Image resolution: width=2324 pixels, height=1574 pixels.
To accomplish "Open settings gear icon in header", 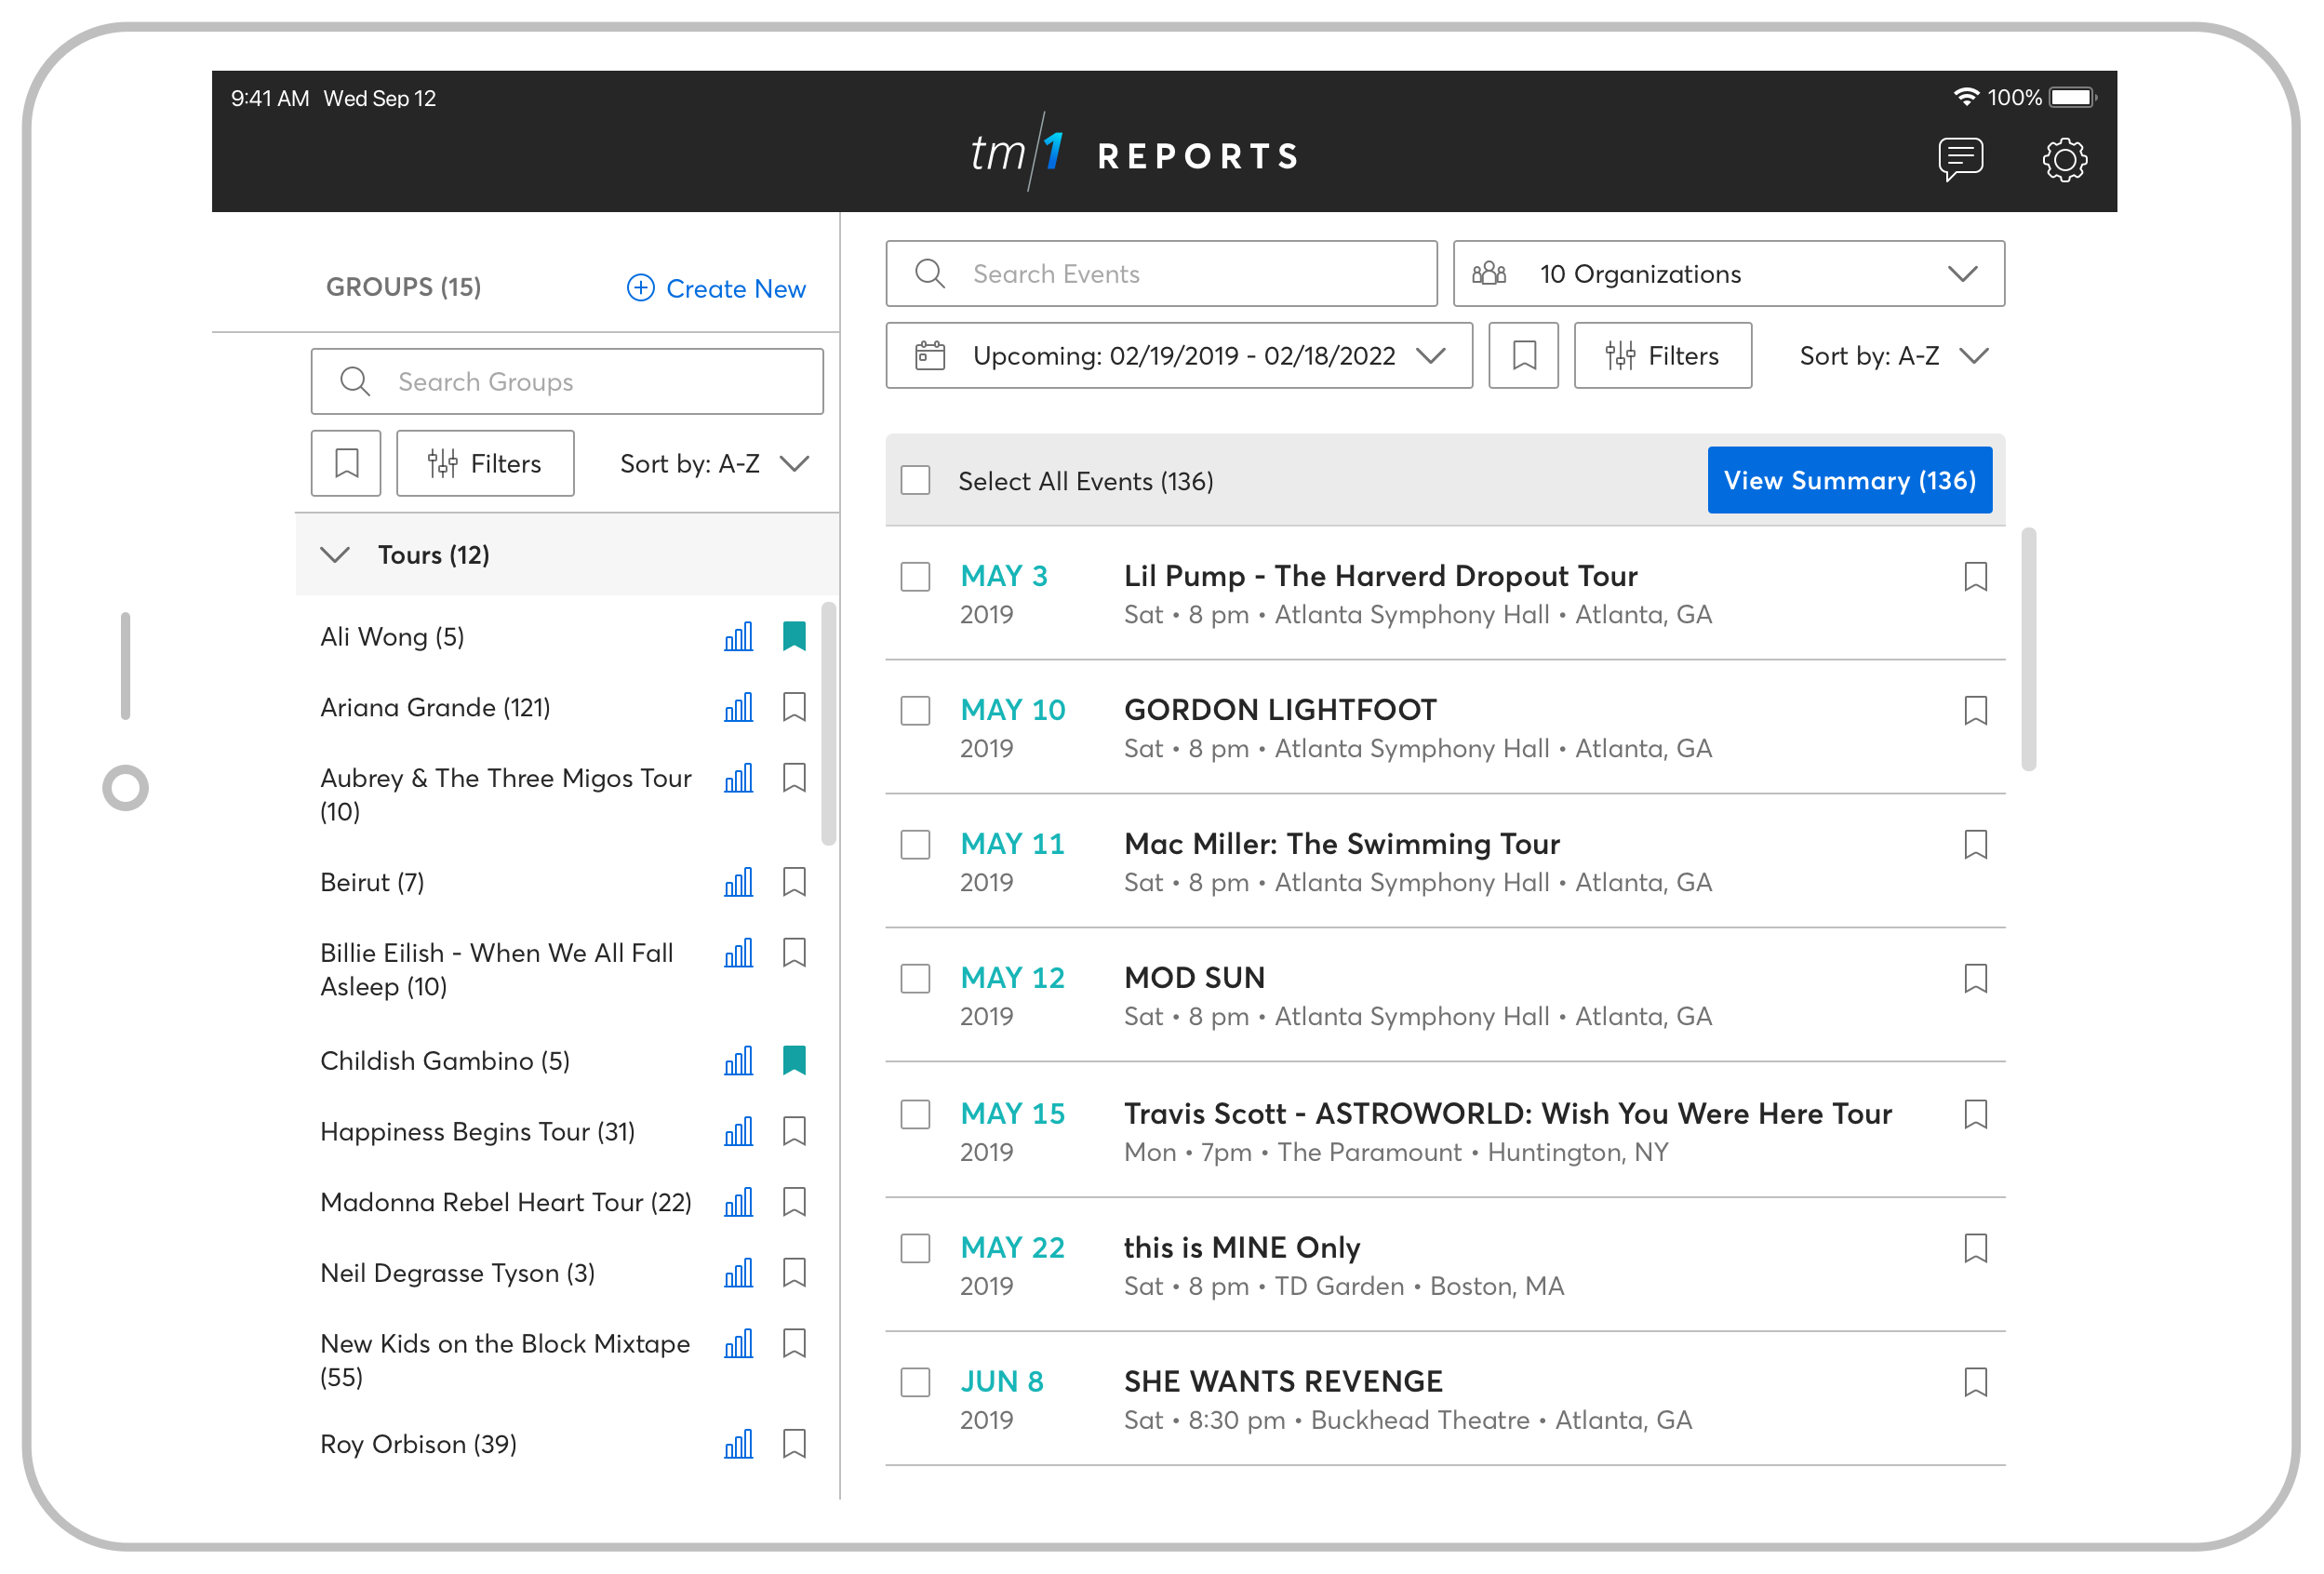I will 2064,158.
